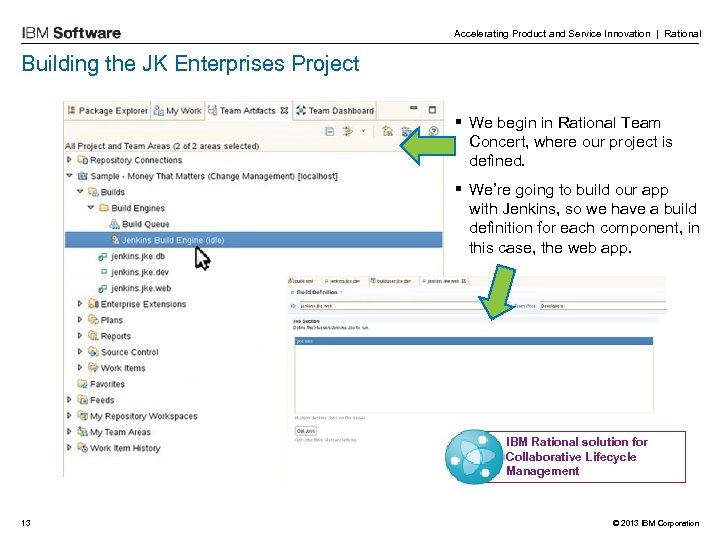The image size is (720, 540).
Task: Expand the Enterprise Extensions node
Action: click(x=80, y=304)
